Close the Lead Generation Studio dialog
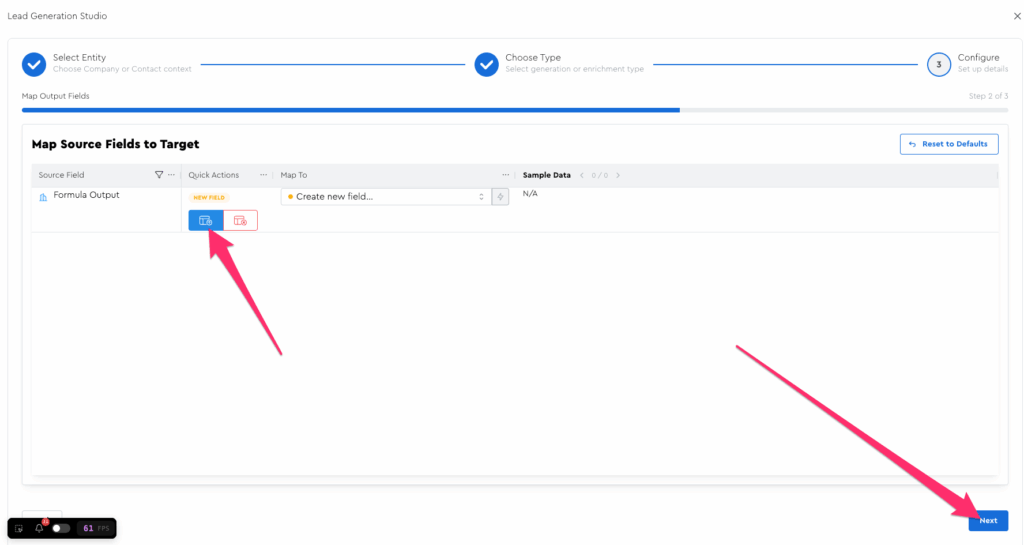 coord(1017,16)
